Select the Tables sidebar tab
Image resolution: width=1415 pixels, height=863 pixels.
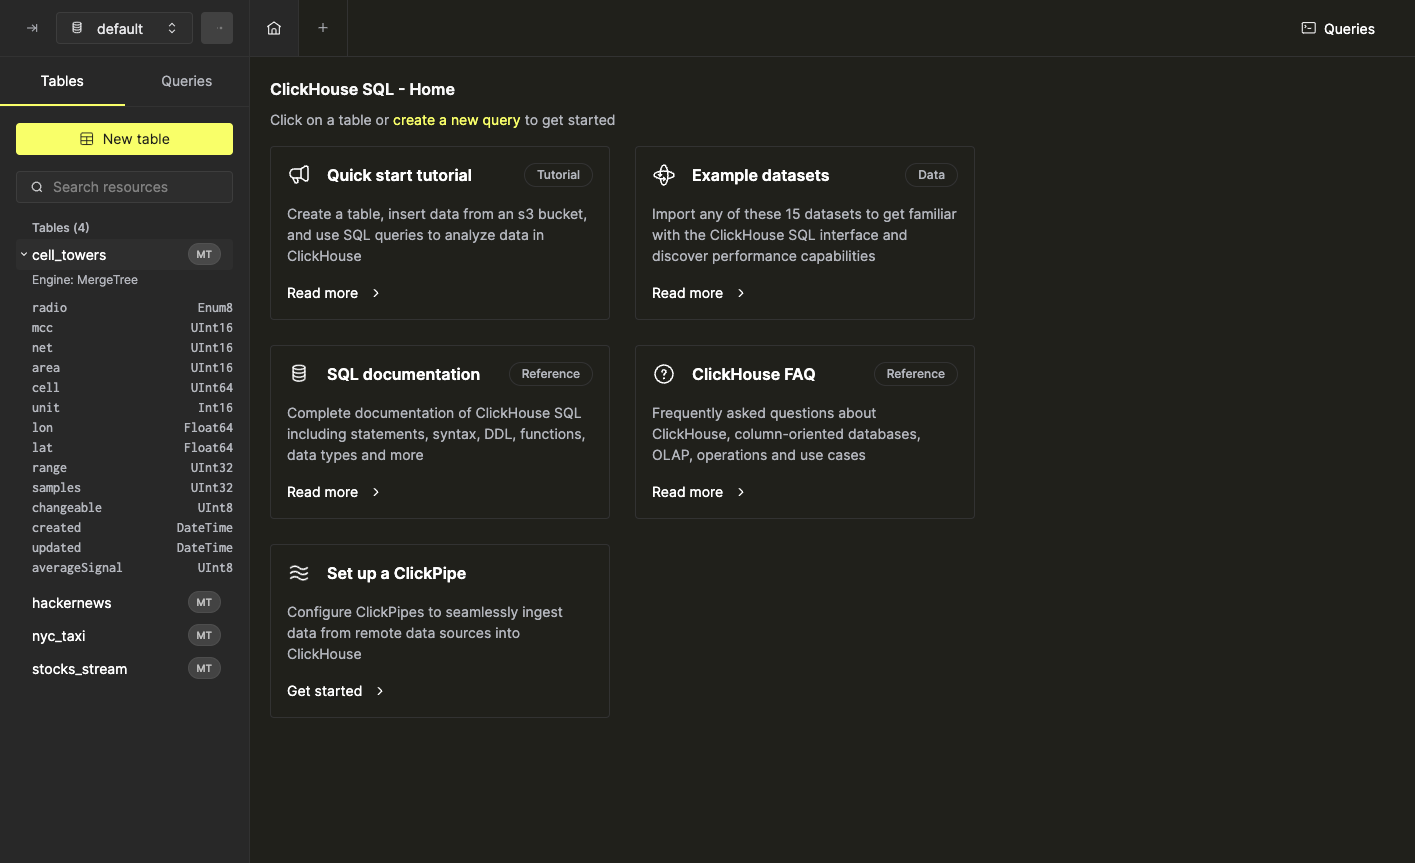click(x=62, y=81)
